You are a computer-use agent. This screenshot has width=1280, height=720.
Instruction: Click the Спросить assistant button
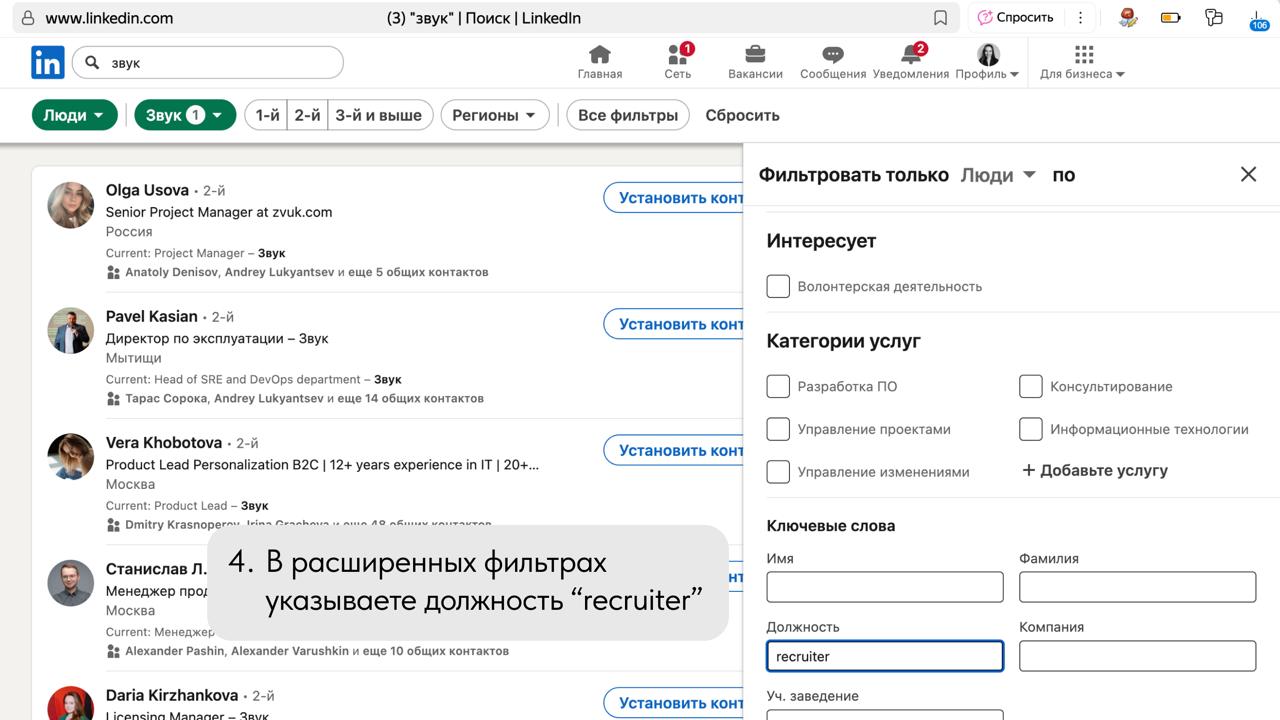click(x=1016, y=18)
